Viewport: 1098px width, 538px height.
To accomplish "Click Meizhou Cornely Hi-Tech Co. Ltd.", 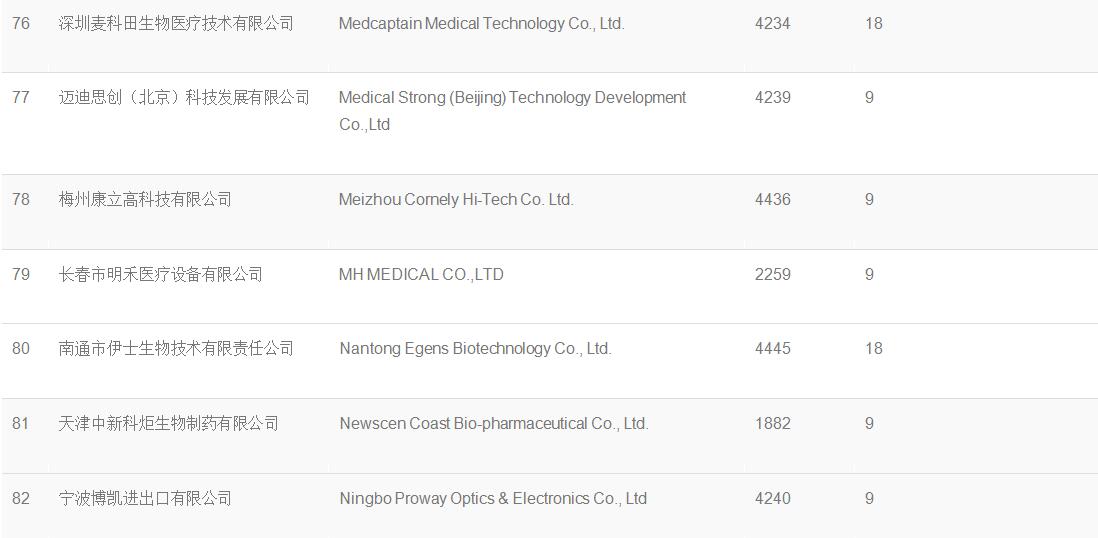I will point(456,199).
